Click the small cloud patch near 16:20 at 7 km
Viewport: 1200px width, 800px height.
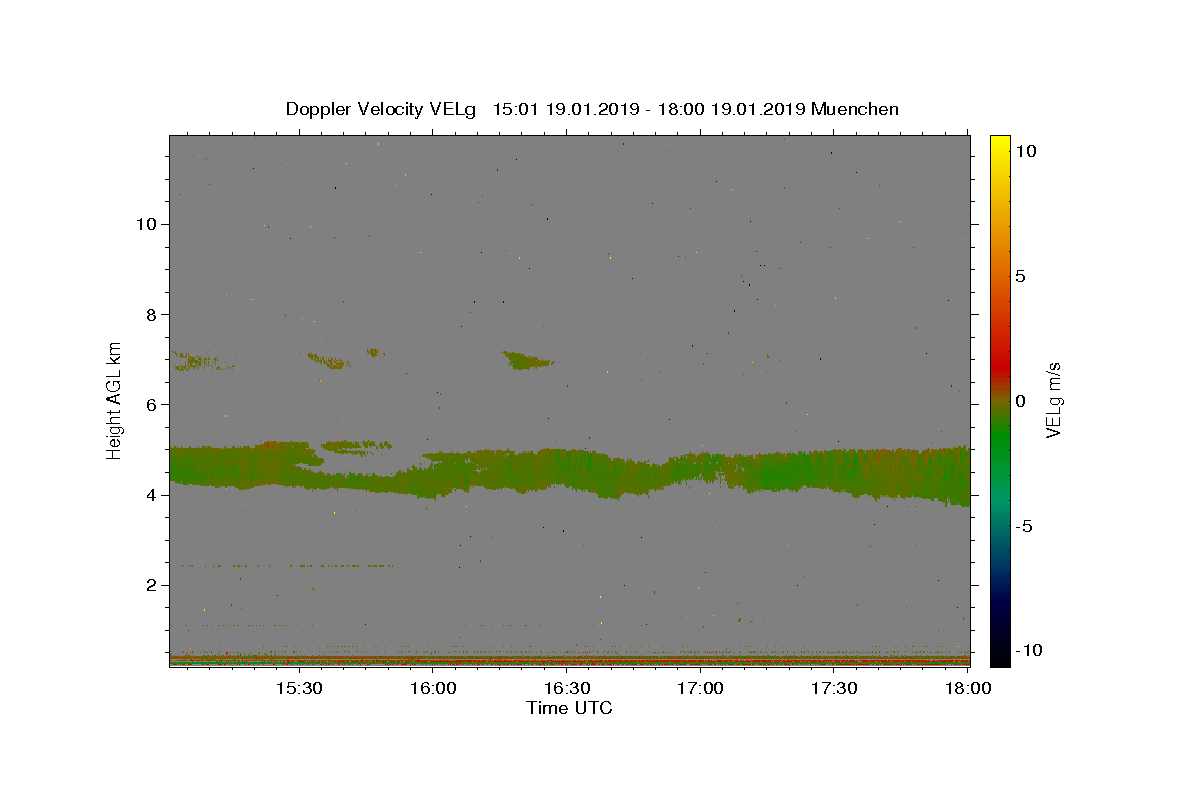click(527, 360)
